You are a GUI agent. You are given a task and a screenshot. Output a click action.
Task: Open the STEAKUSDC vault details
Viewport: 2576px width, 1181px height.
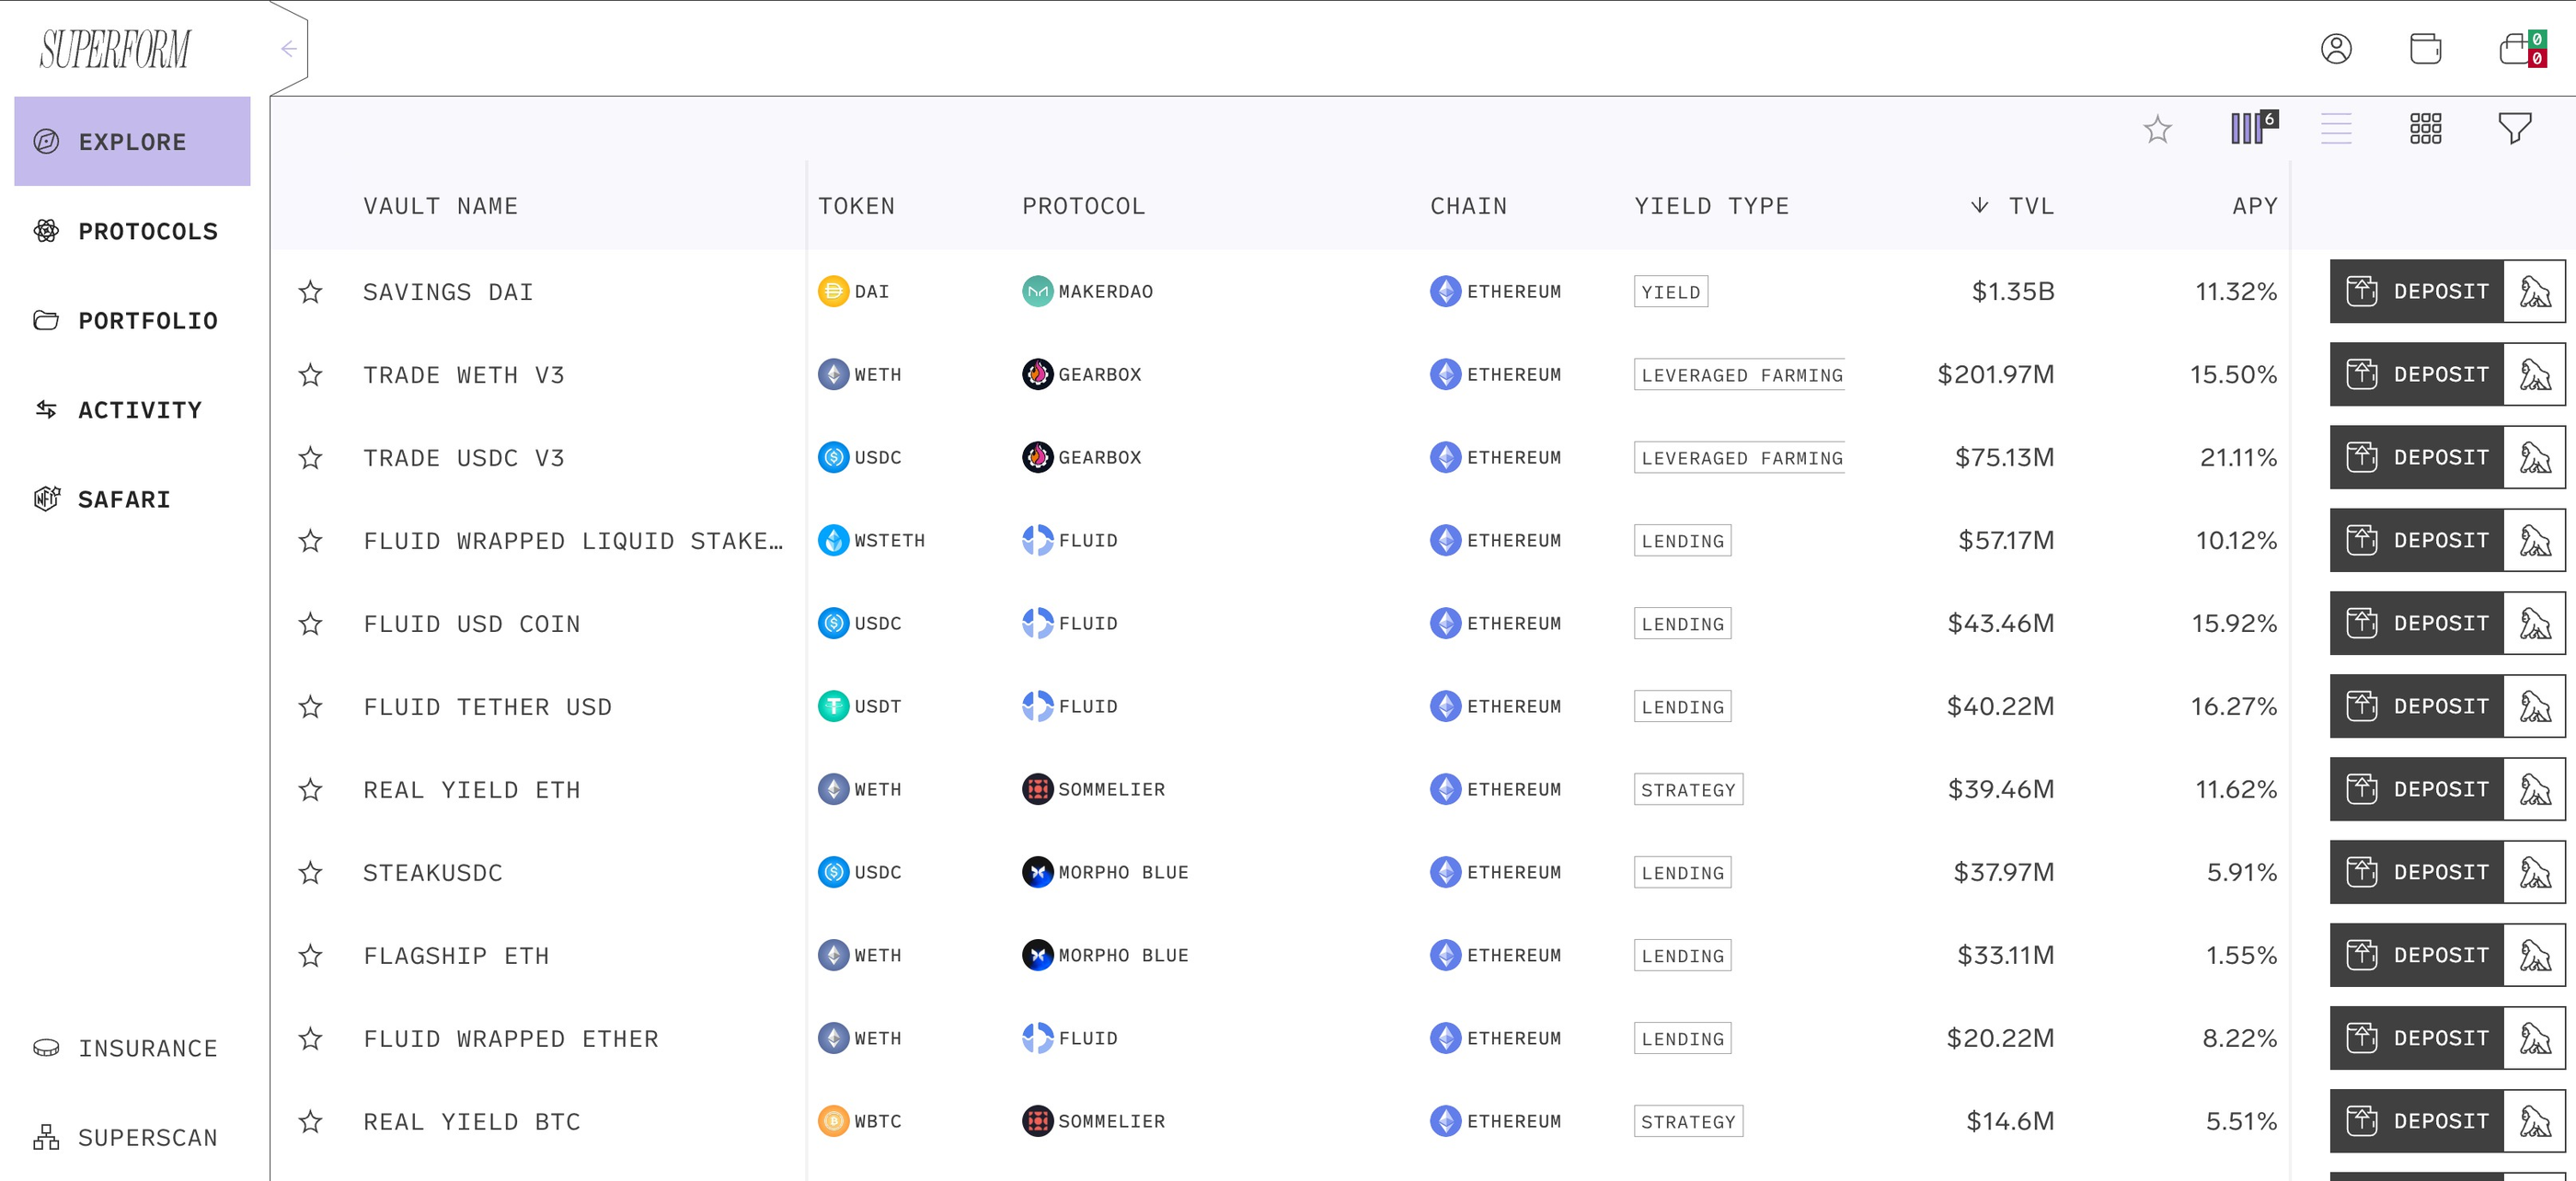[432, 871]
